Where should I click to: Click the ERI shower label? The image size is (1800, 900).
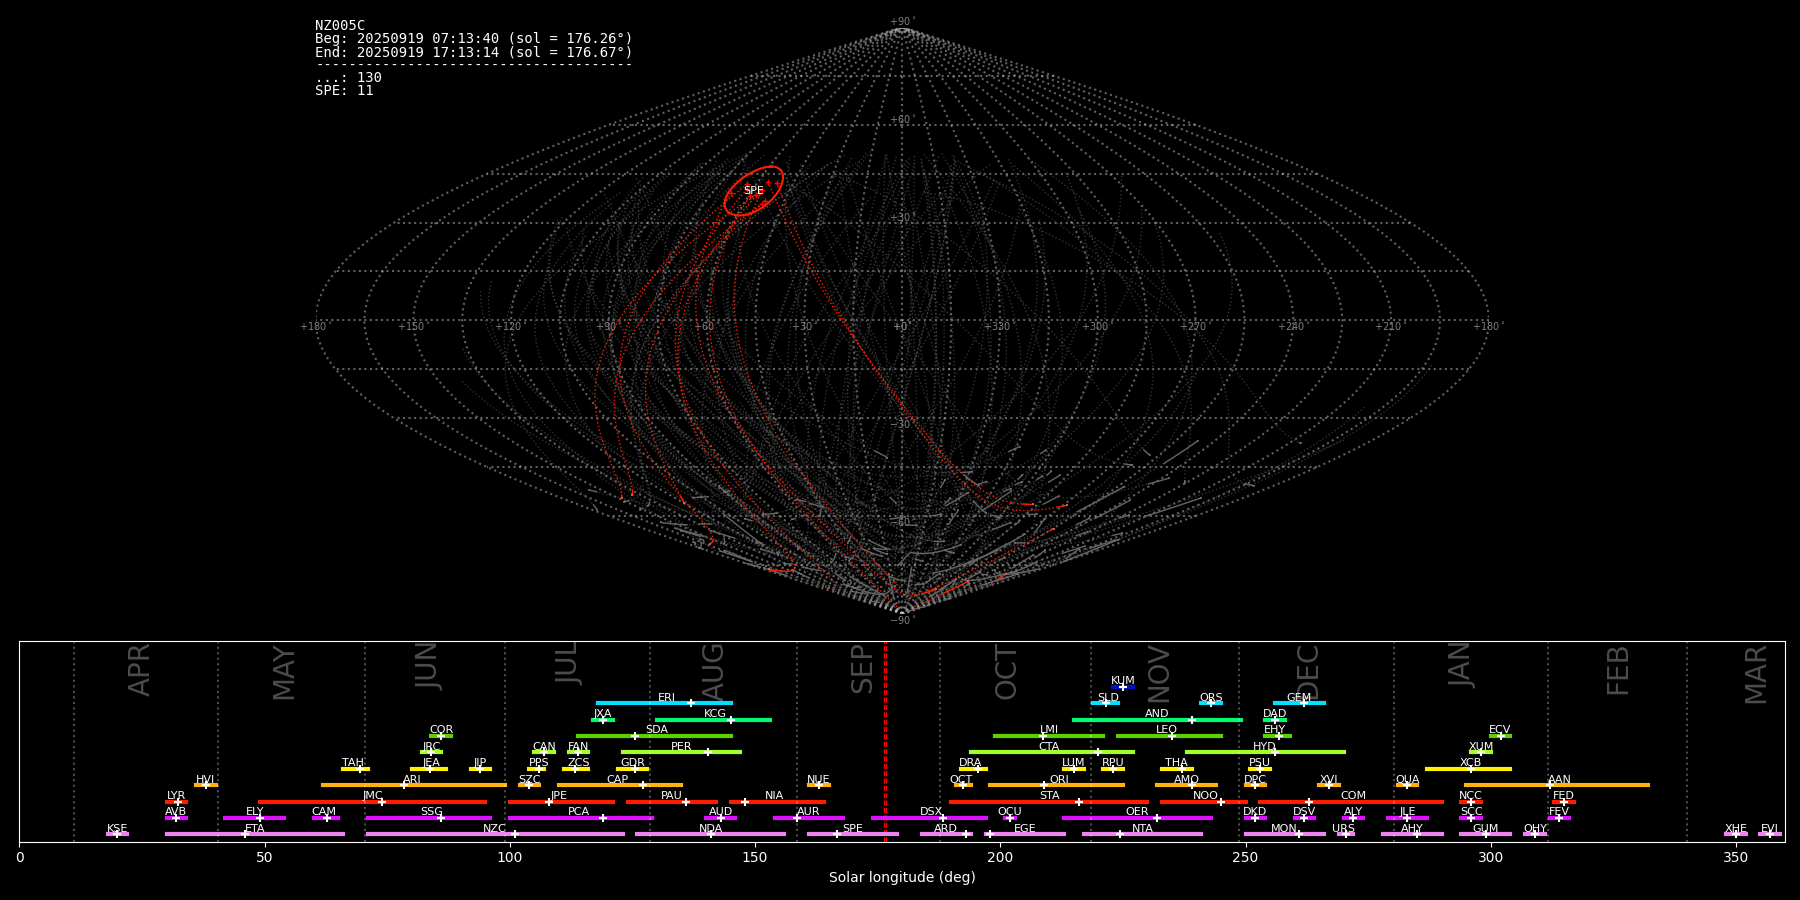click(x=667, y=698)
